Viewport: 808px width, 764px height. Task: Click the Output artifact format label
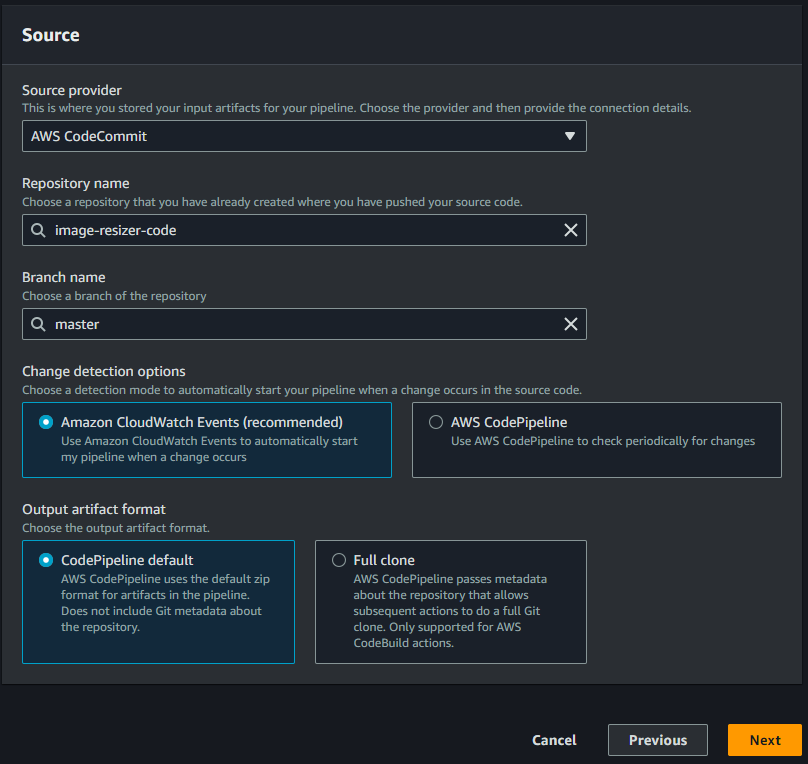coord(94,510)
